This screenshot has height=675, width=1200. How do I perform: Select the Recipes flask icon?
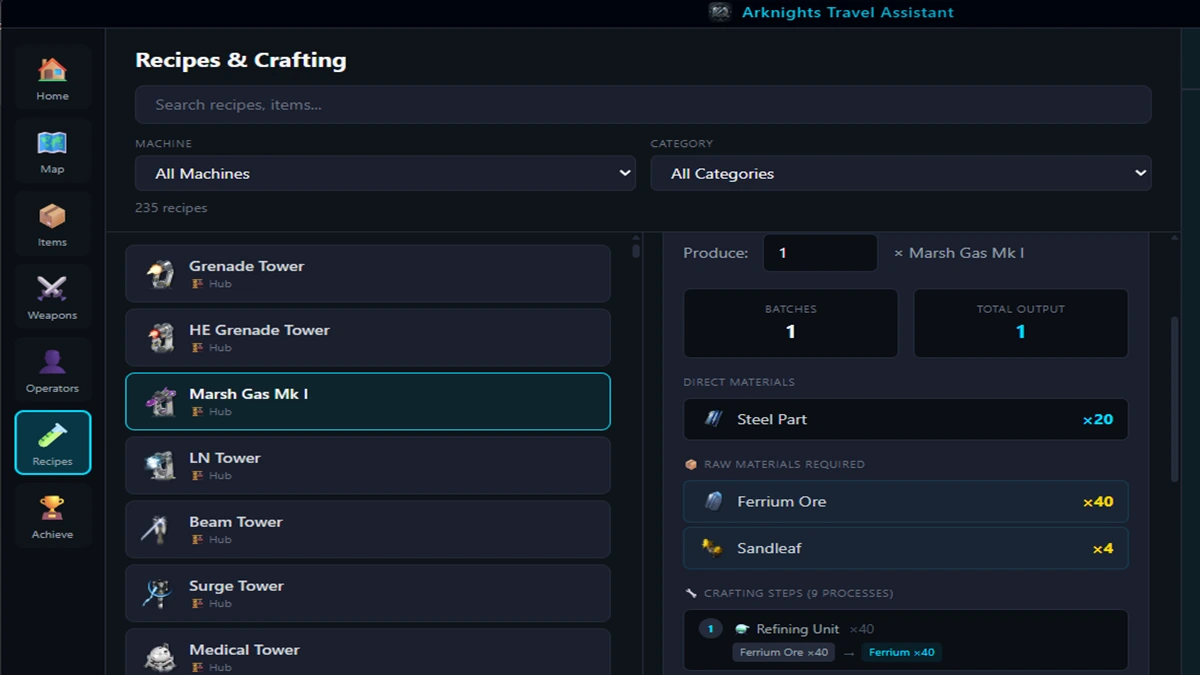[x=52, y=435]
